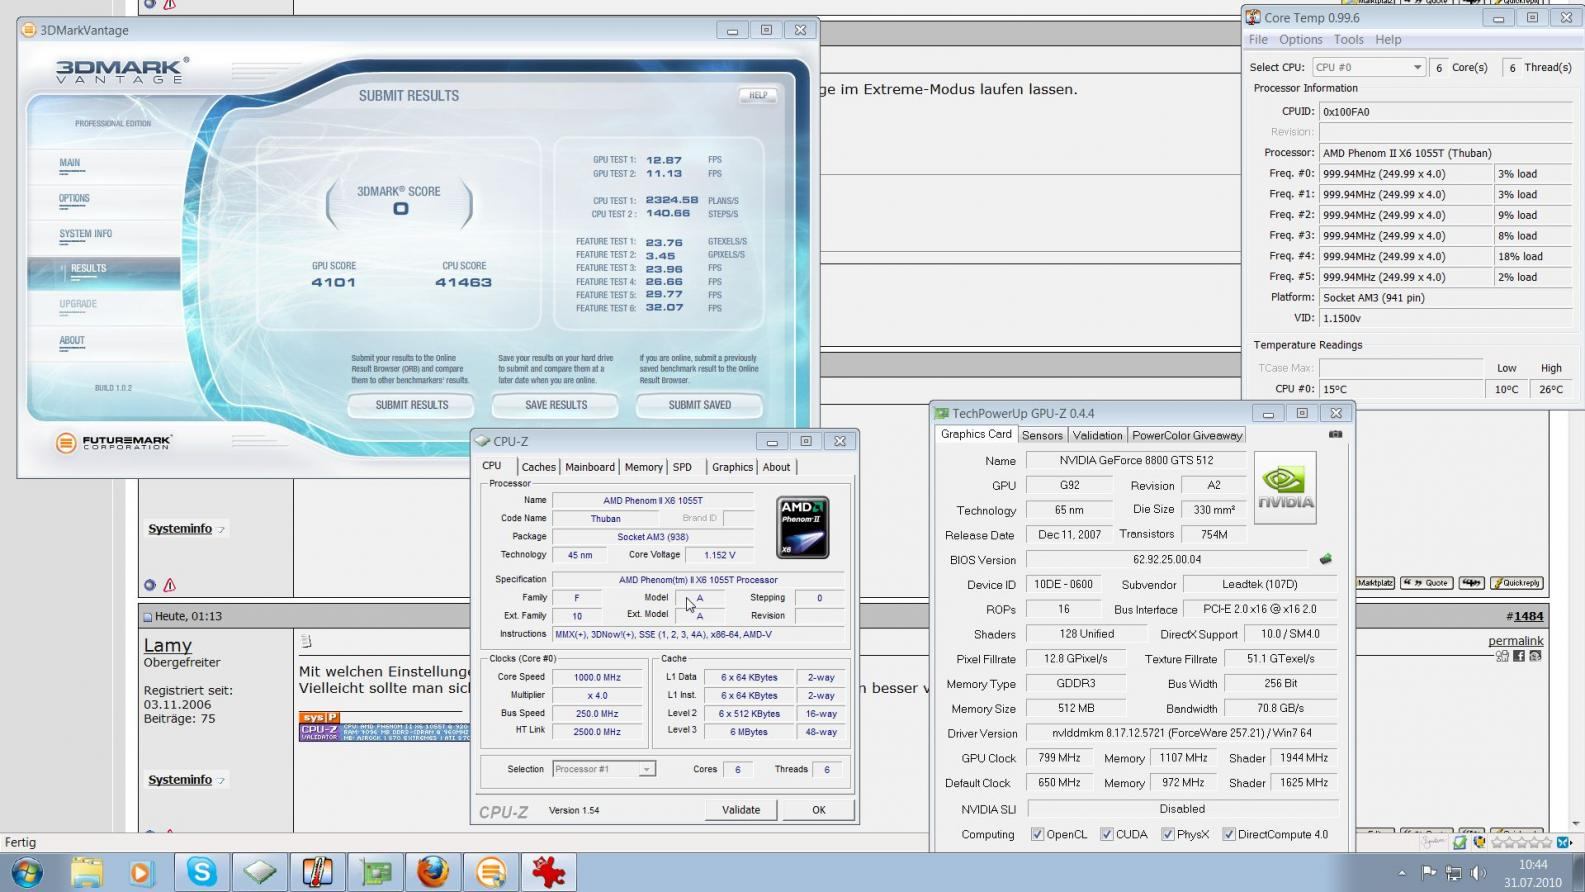Switch to CPU-Z Mainboard tab

(590, 467)
